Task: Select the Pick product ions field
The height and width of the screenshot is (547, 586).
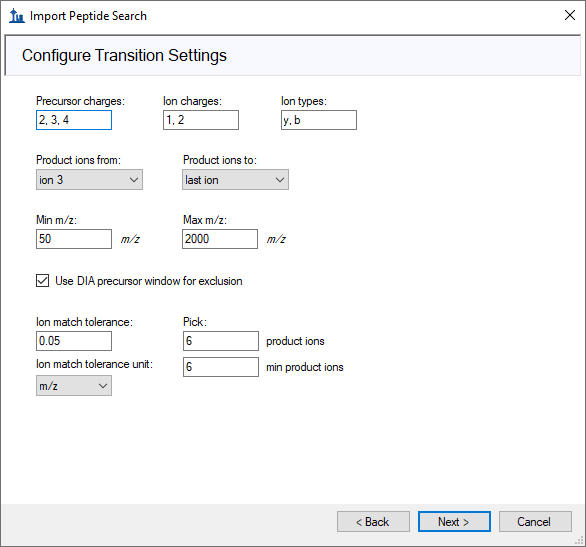Action: click(x=221, y=341)
